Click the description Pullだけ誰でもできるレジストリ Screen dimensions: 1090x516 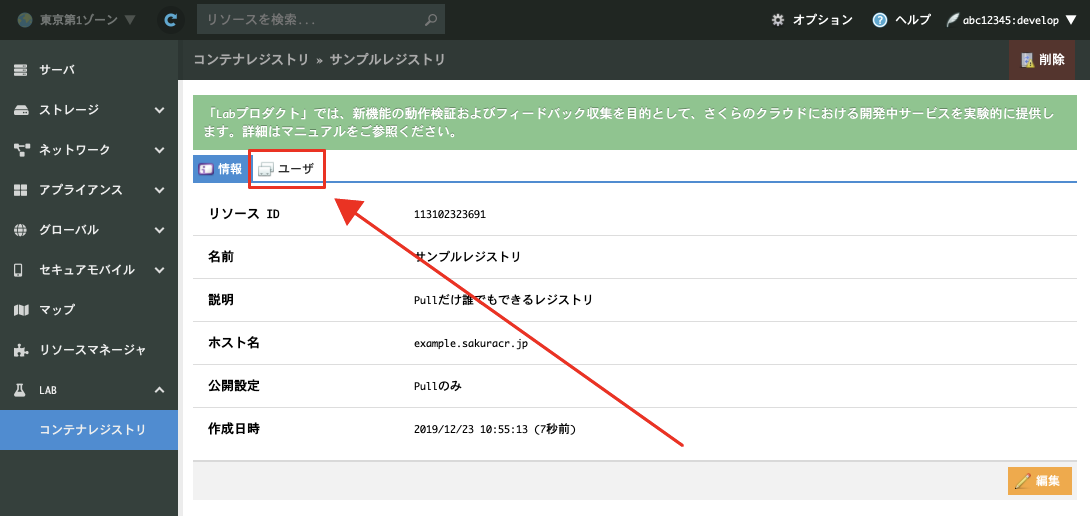503,300
